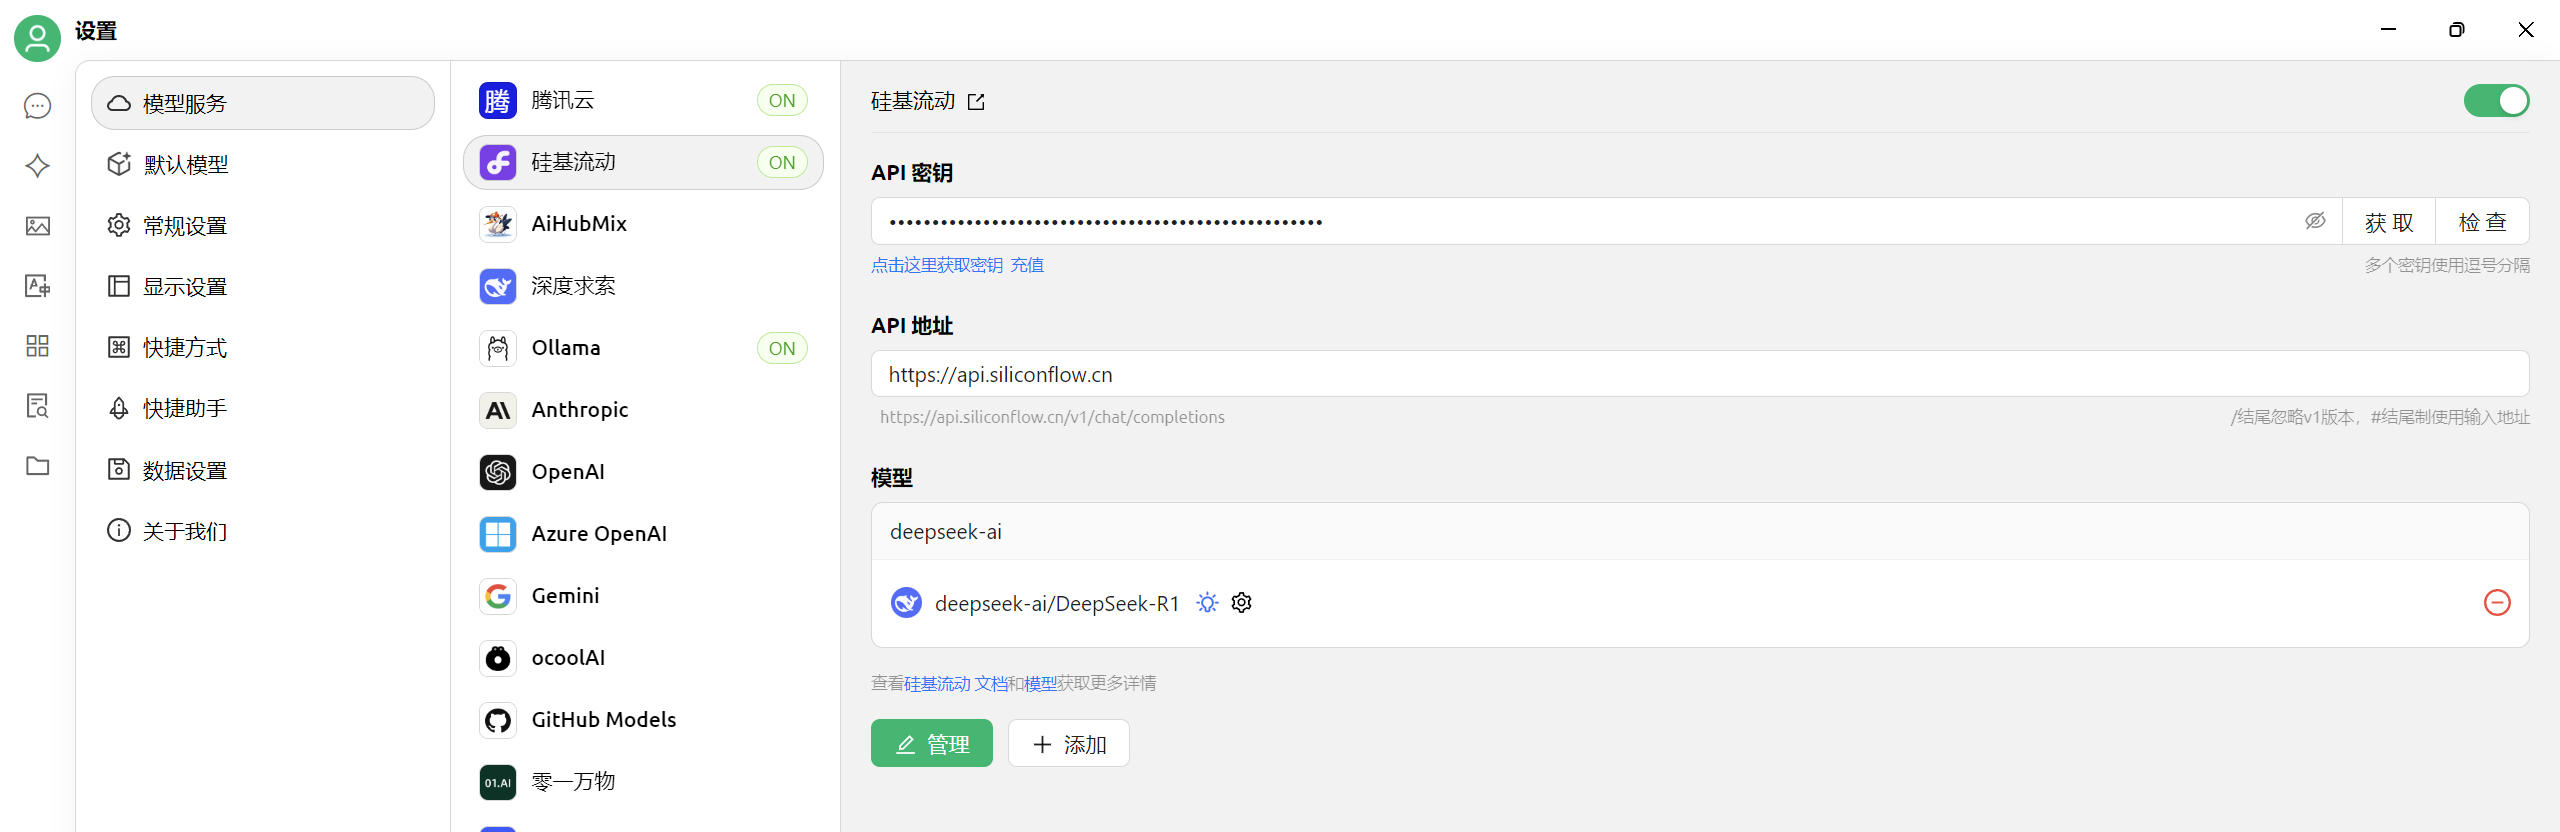Click the Azure OpenAI windows icon
Image resolution: width=2560 pixels, height=832 pixels.
(498, 534)
